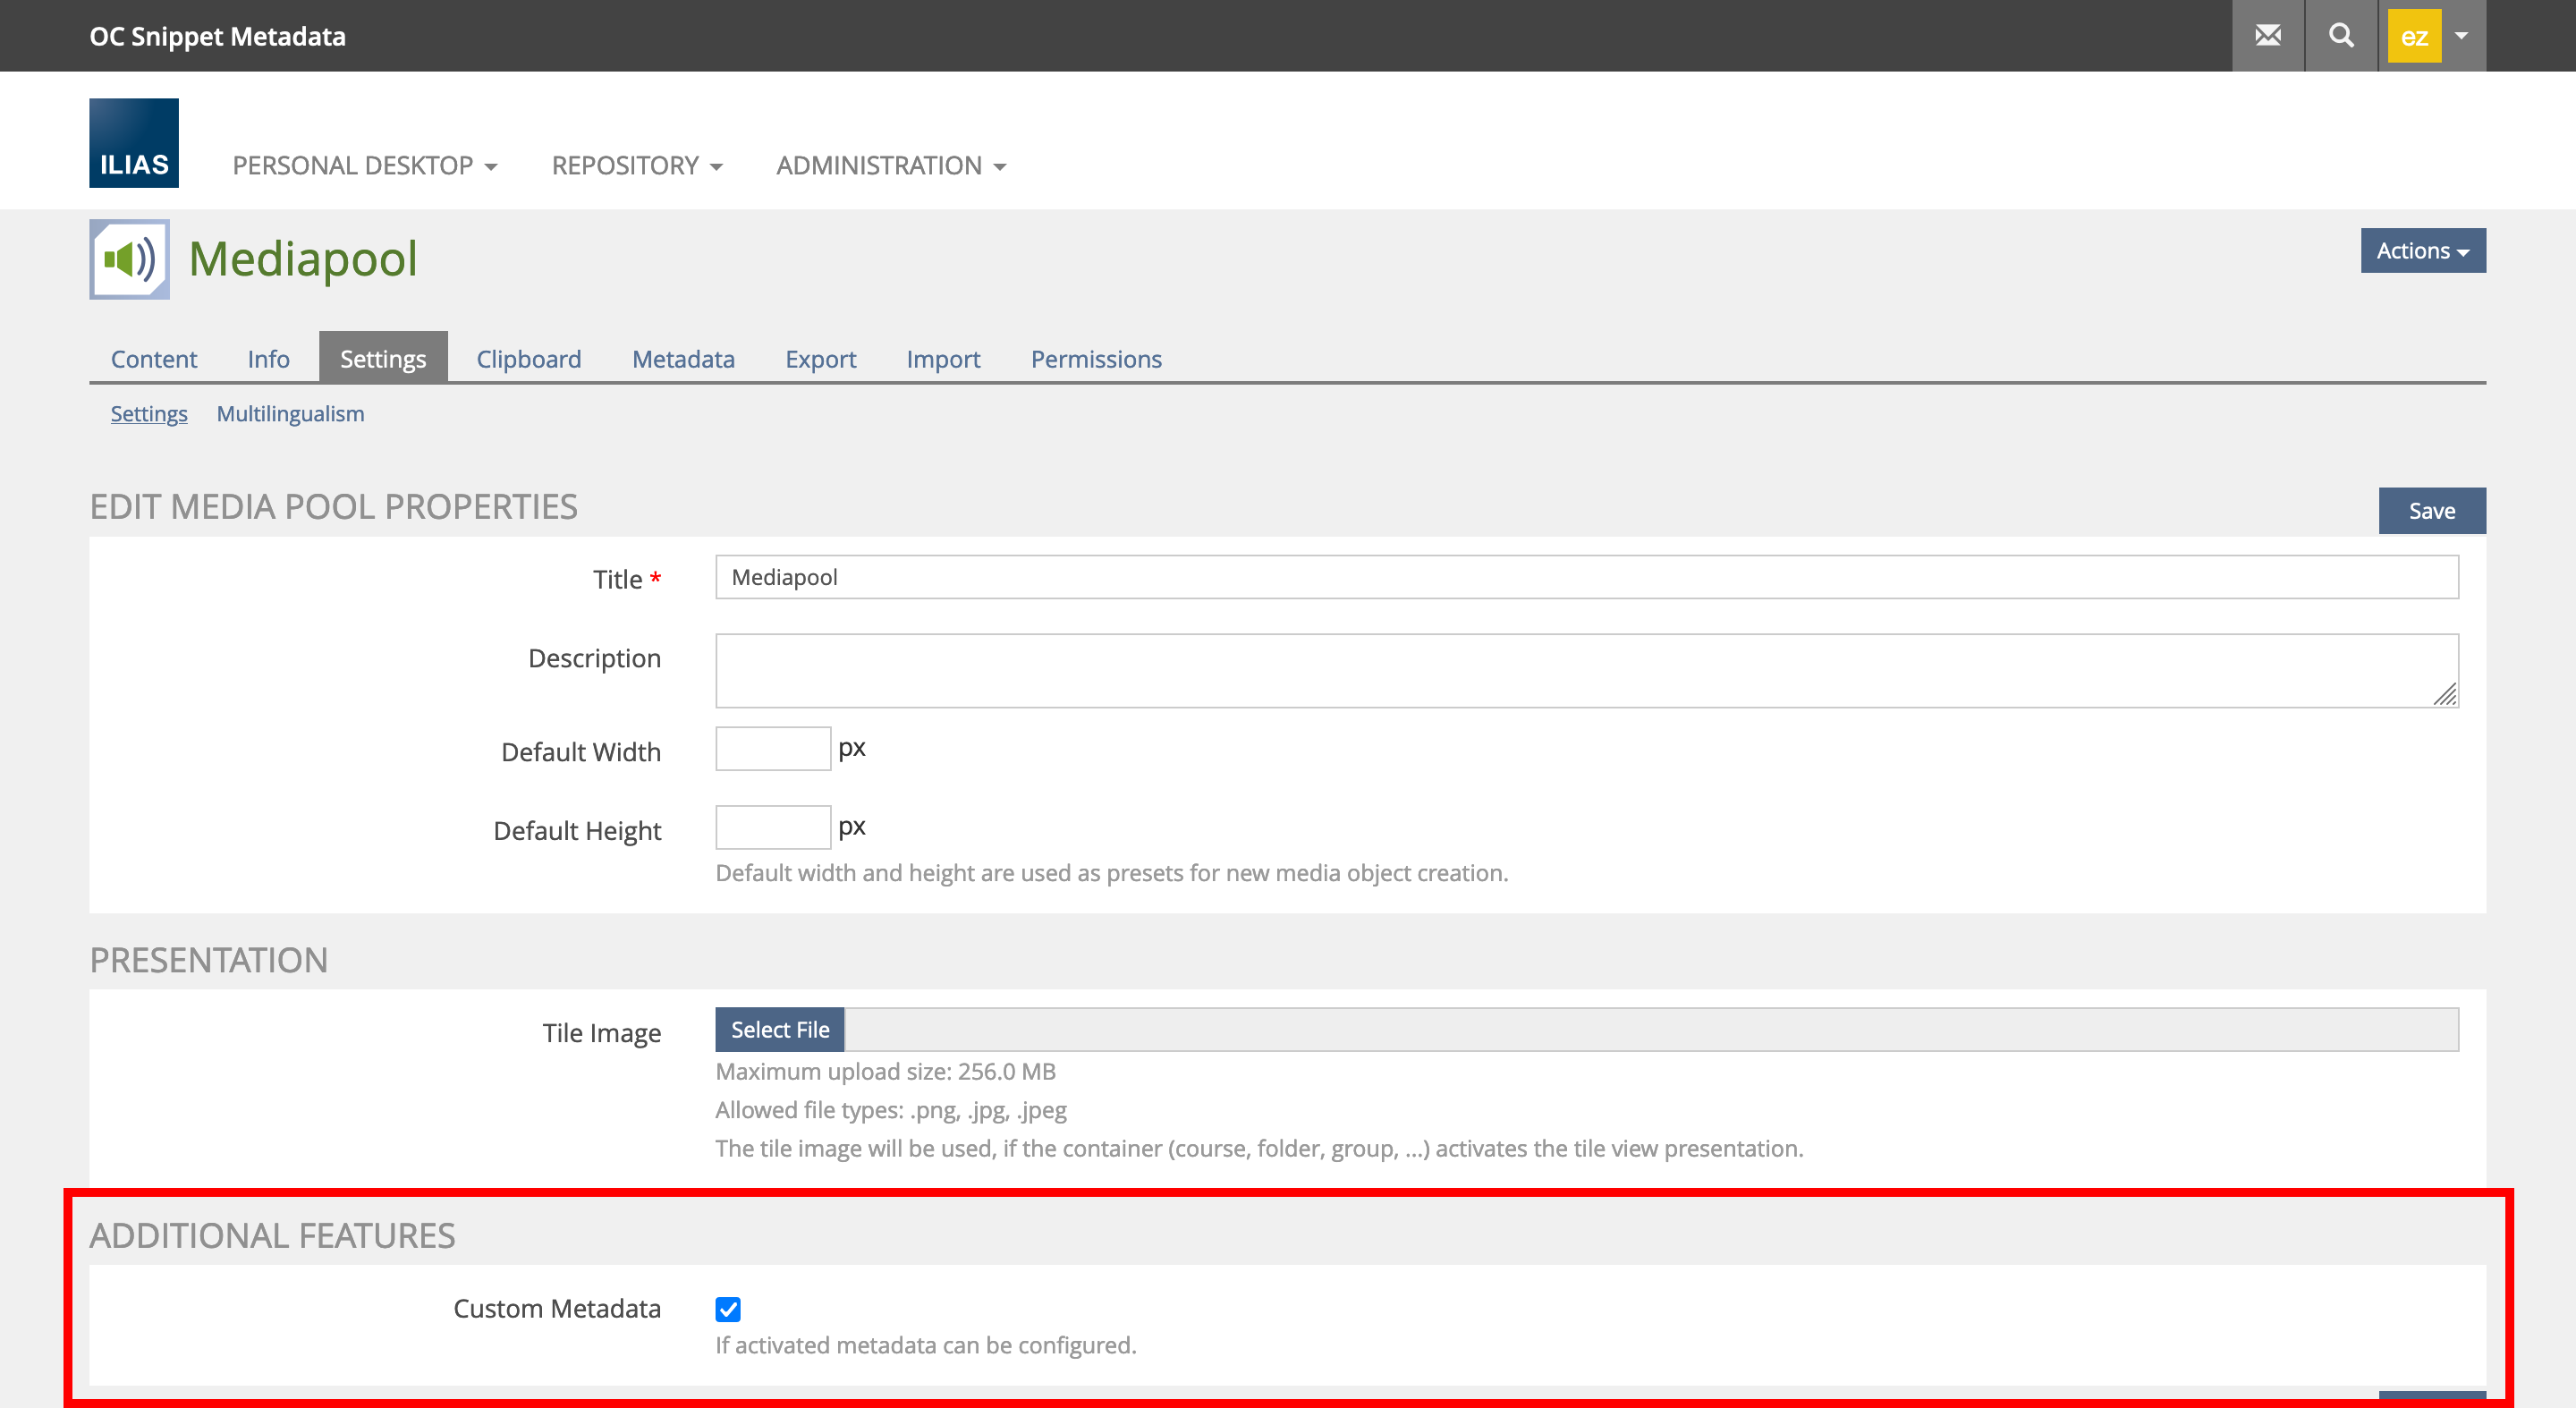Image resolution: width=2576 pixels, height=1408 pixels.
Task: Click the search magnifier icon
Action: click(x=2340, y=36)
